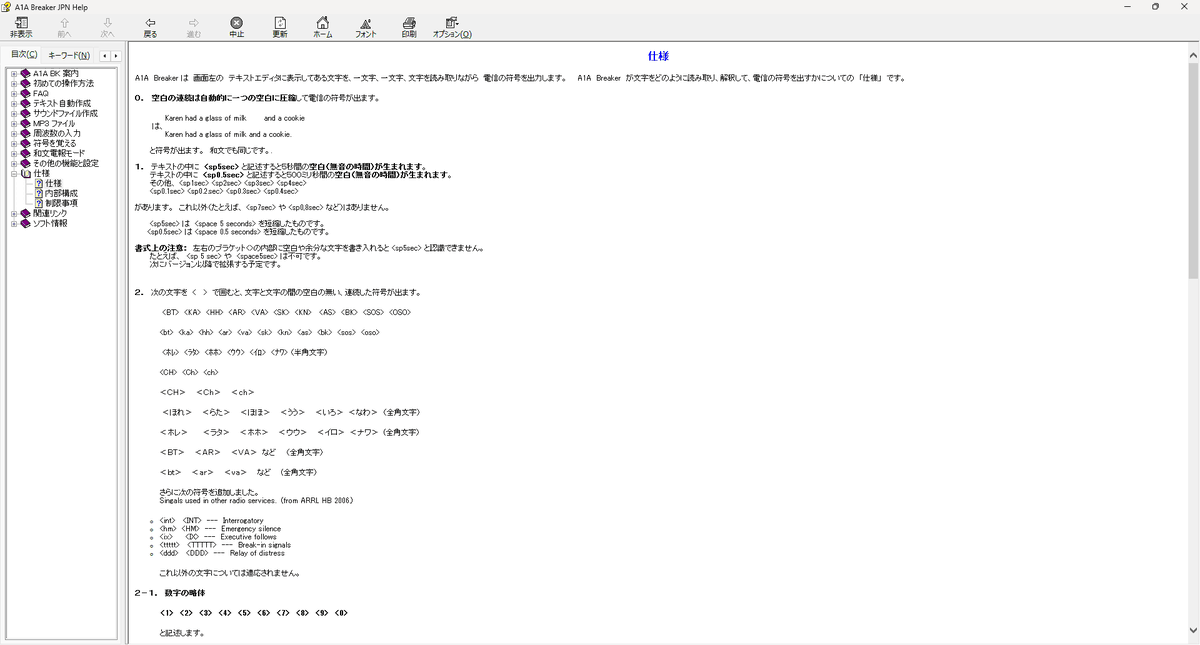1200x645 pixels.
Task: Print the topic with 印刷
Action: click(409, 27)
